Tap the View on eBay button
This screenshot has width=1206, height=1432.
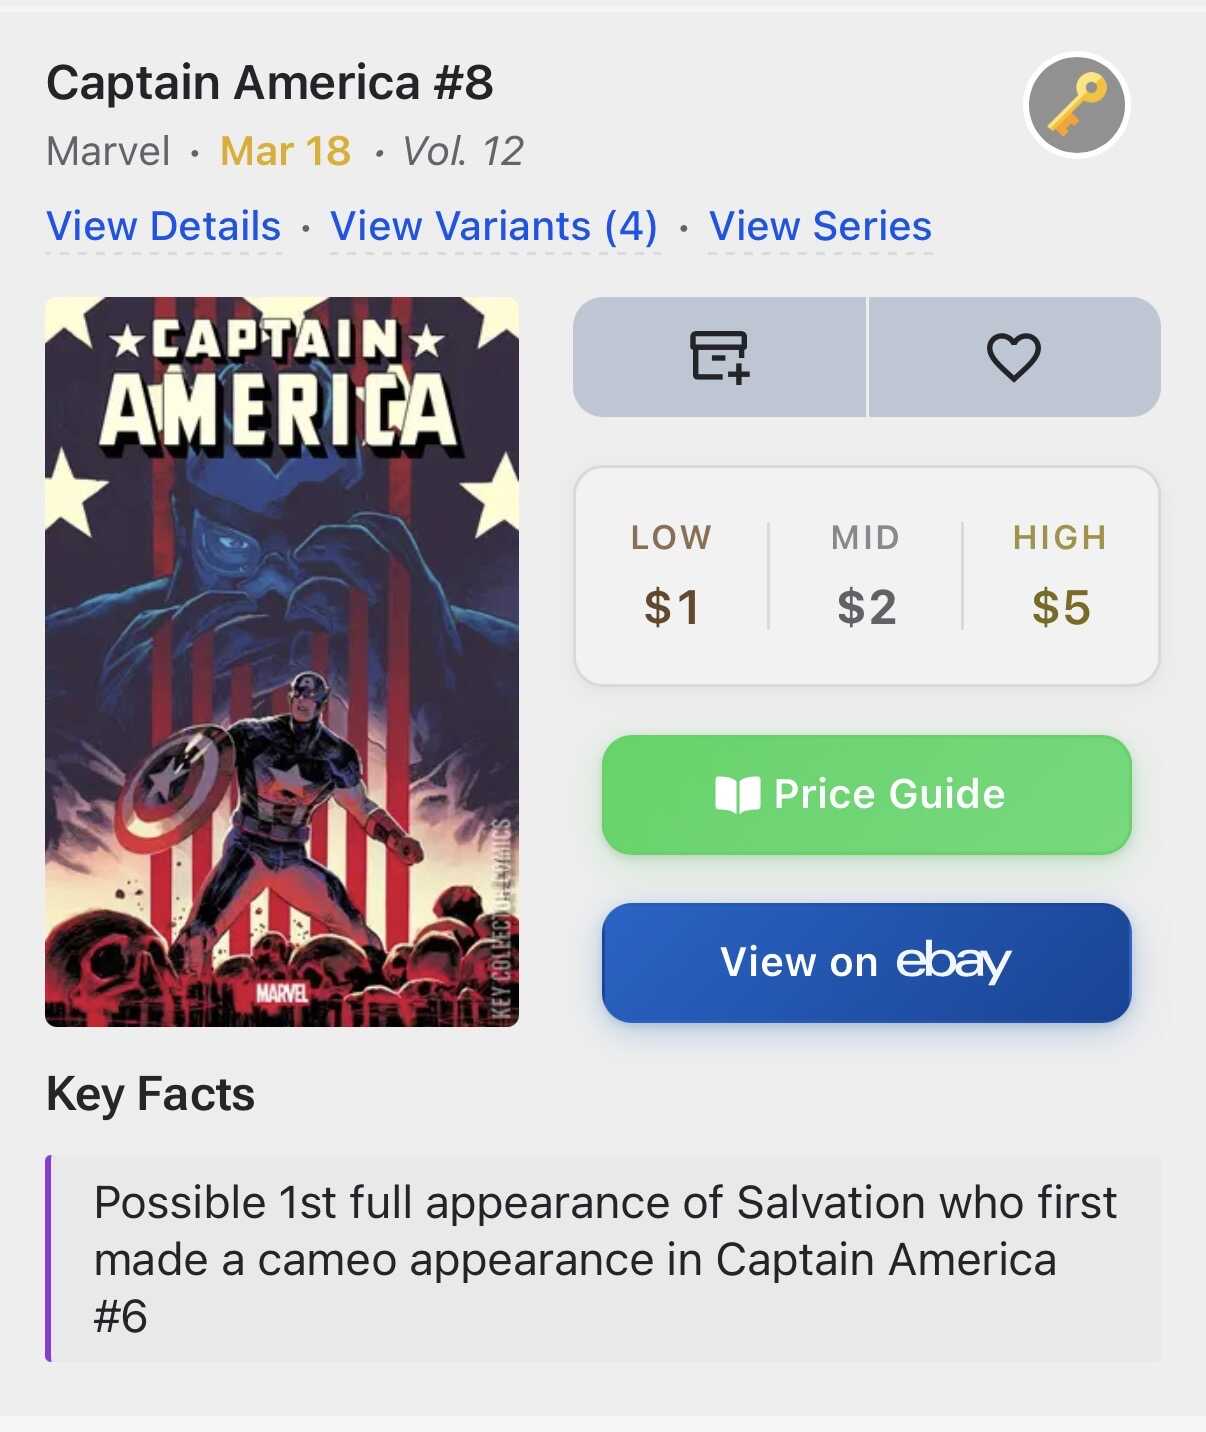click(x=866, y=962)
